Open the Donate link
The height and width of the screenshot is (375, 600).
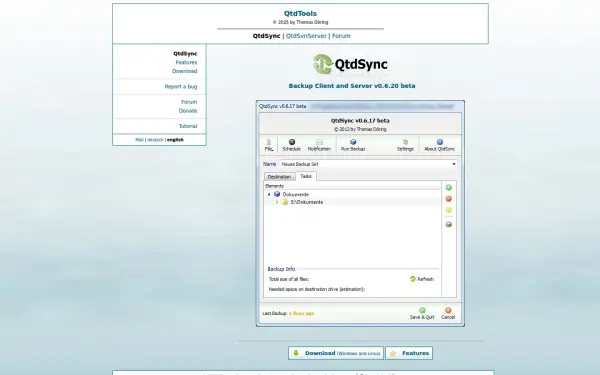pyautogui.click(x=188, y=111)
